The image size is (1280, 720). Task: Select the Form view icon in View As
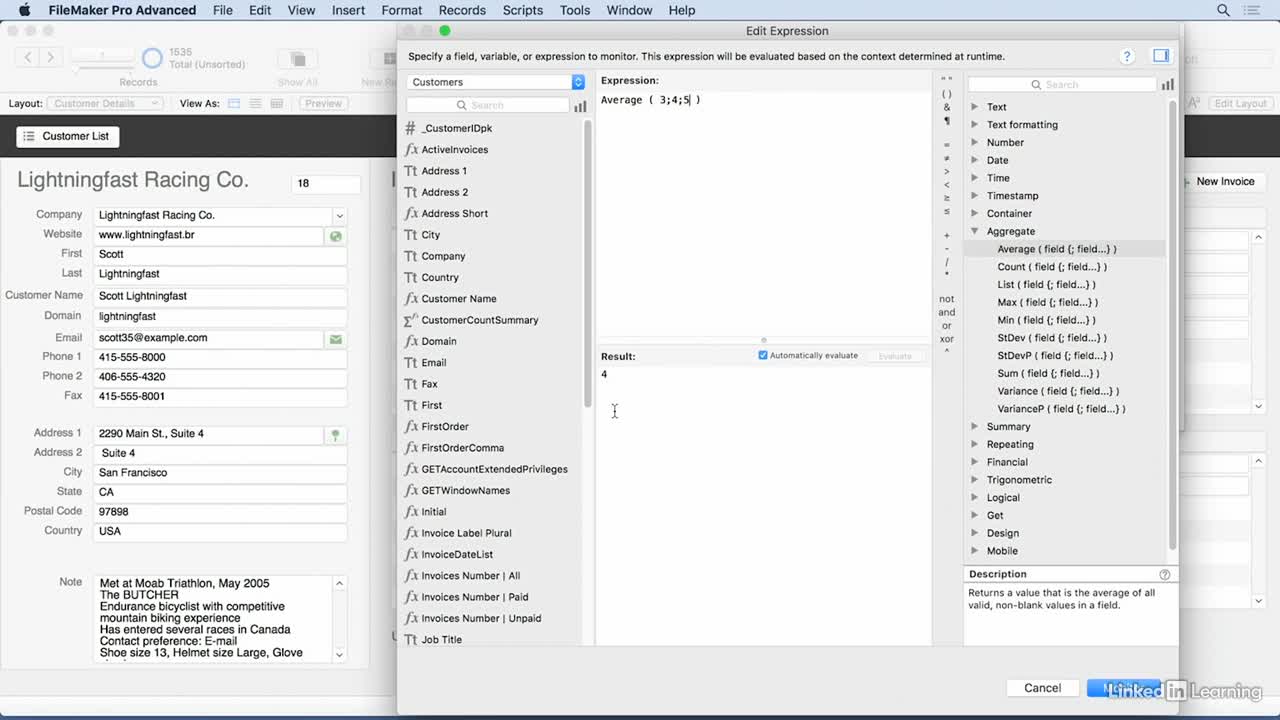(234, 103)
